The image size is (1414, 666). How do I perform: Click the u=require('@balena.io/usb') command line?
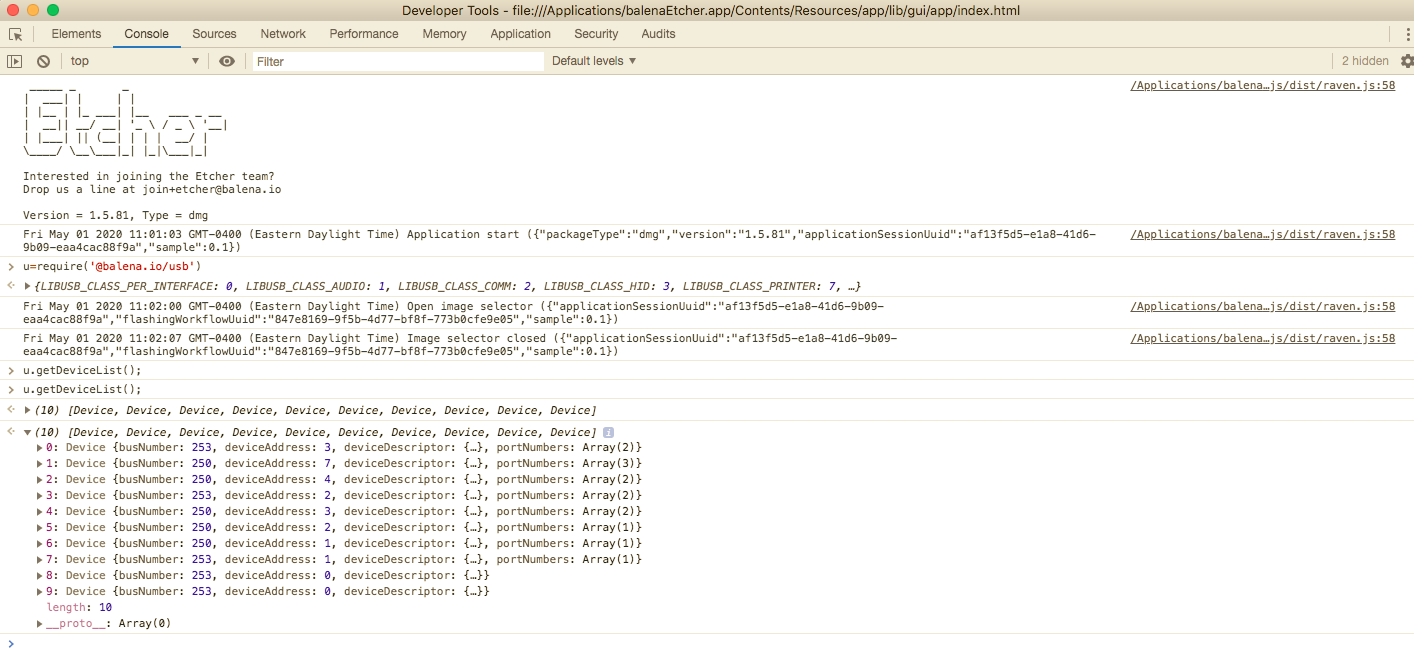tap(112, 266)
